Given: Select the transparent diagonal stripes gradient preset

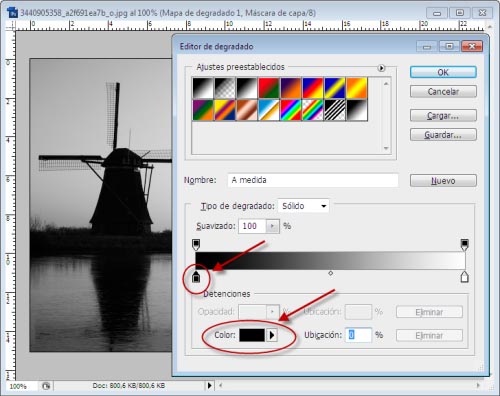Looking at the screenshot, I should point(335,110).
